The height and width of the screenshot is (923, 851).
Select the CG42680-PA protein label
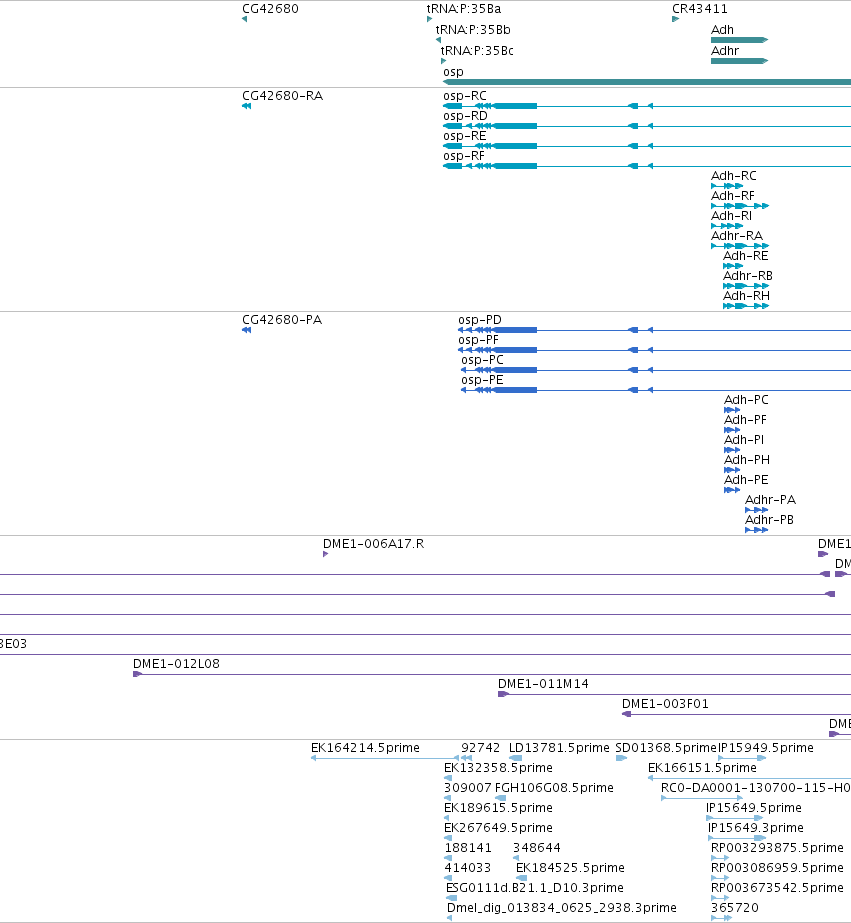click(x=282, y=320)
